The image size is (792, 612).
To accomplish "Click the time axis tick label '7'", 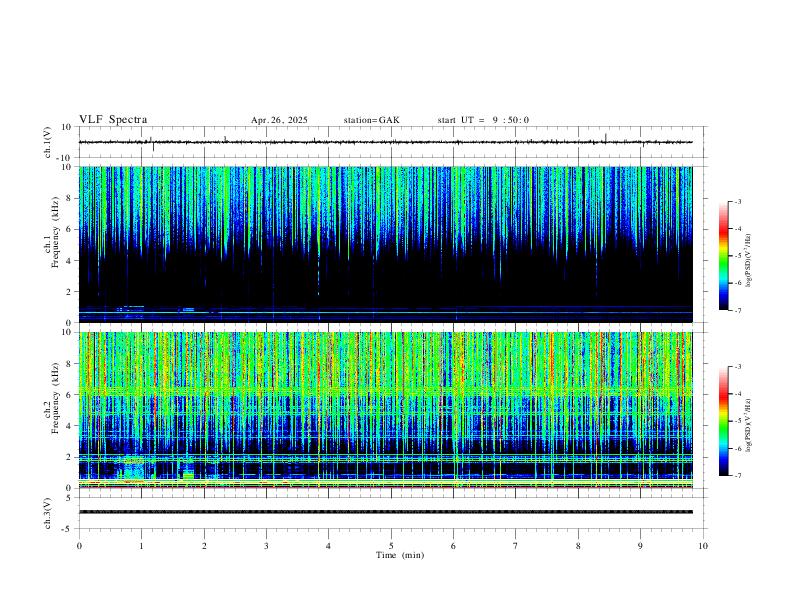I will coord(516,546).
